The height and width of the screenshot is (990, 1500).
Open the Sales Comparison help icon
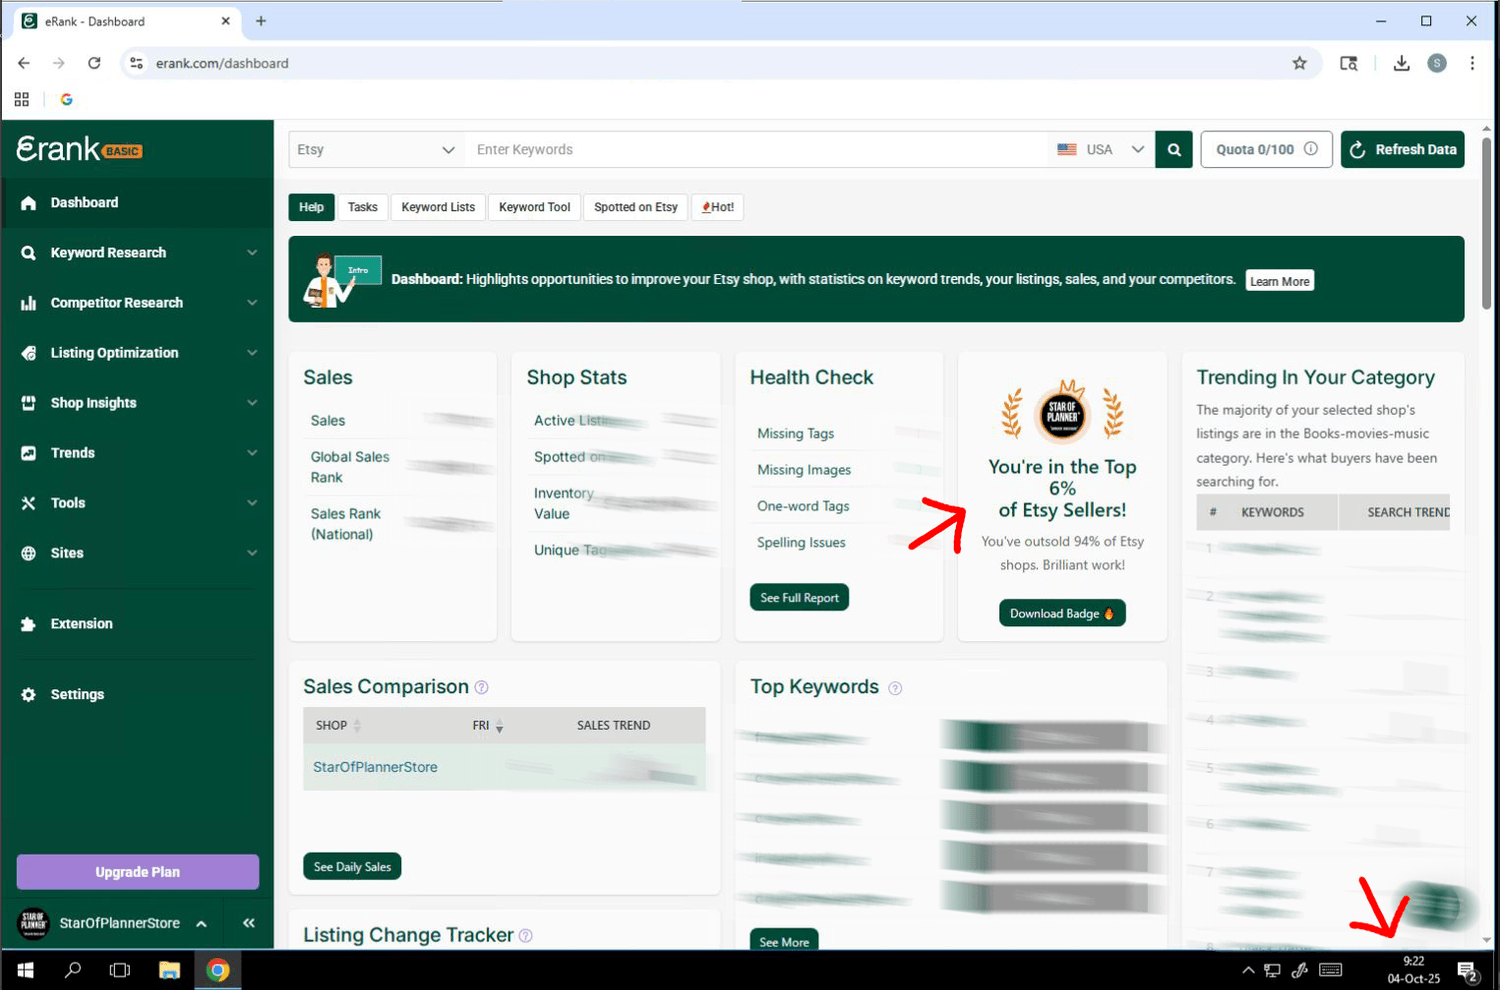pos(481,687)
